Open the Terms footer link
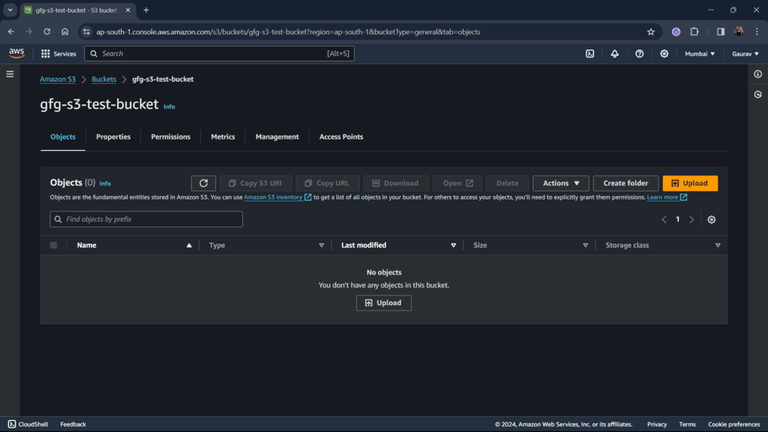 pos(687,424)
